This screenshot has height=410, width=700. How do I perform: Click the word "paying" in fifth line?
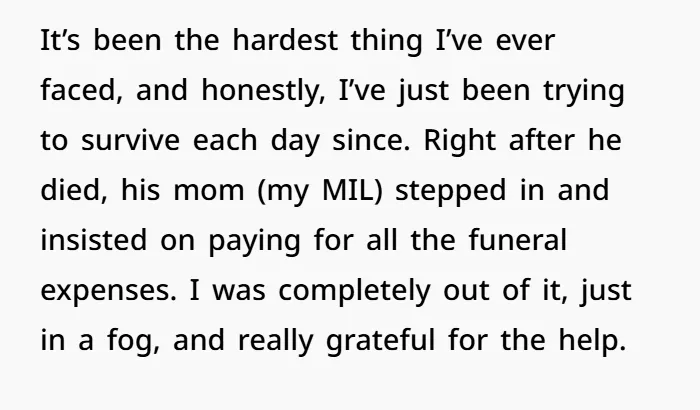(254, 240)
